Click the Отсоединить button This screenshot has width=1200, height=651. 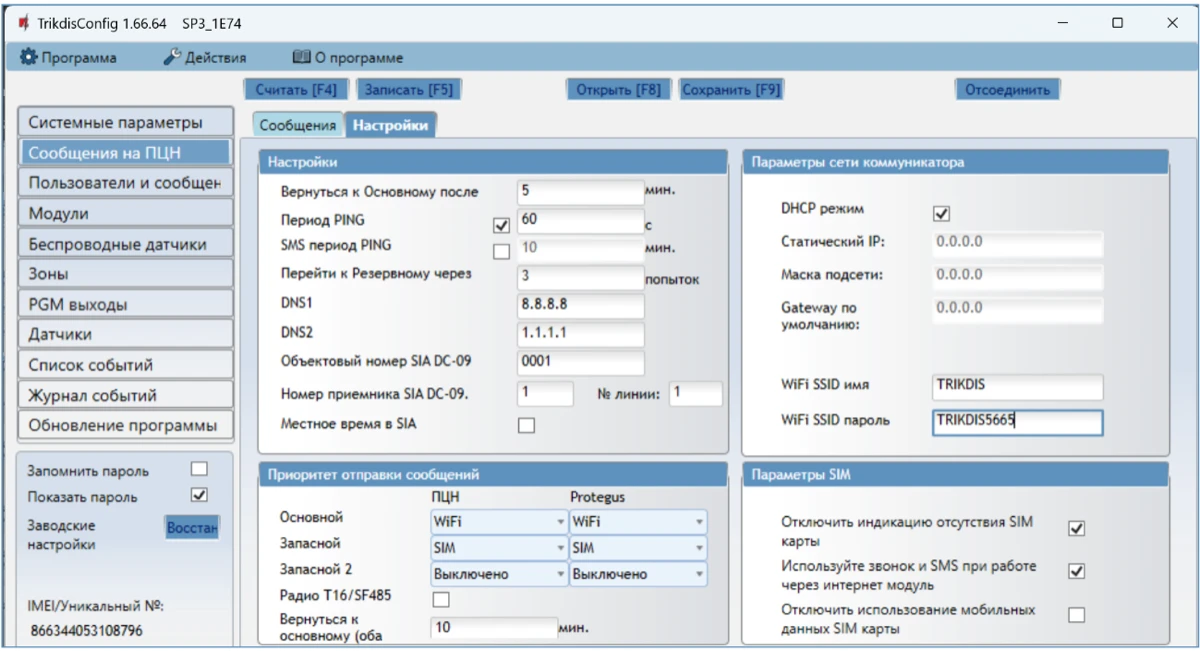tap(1006, 89)
